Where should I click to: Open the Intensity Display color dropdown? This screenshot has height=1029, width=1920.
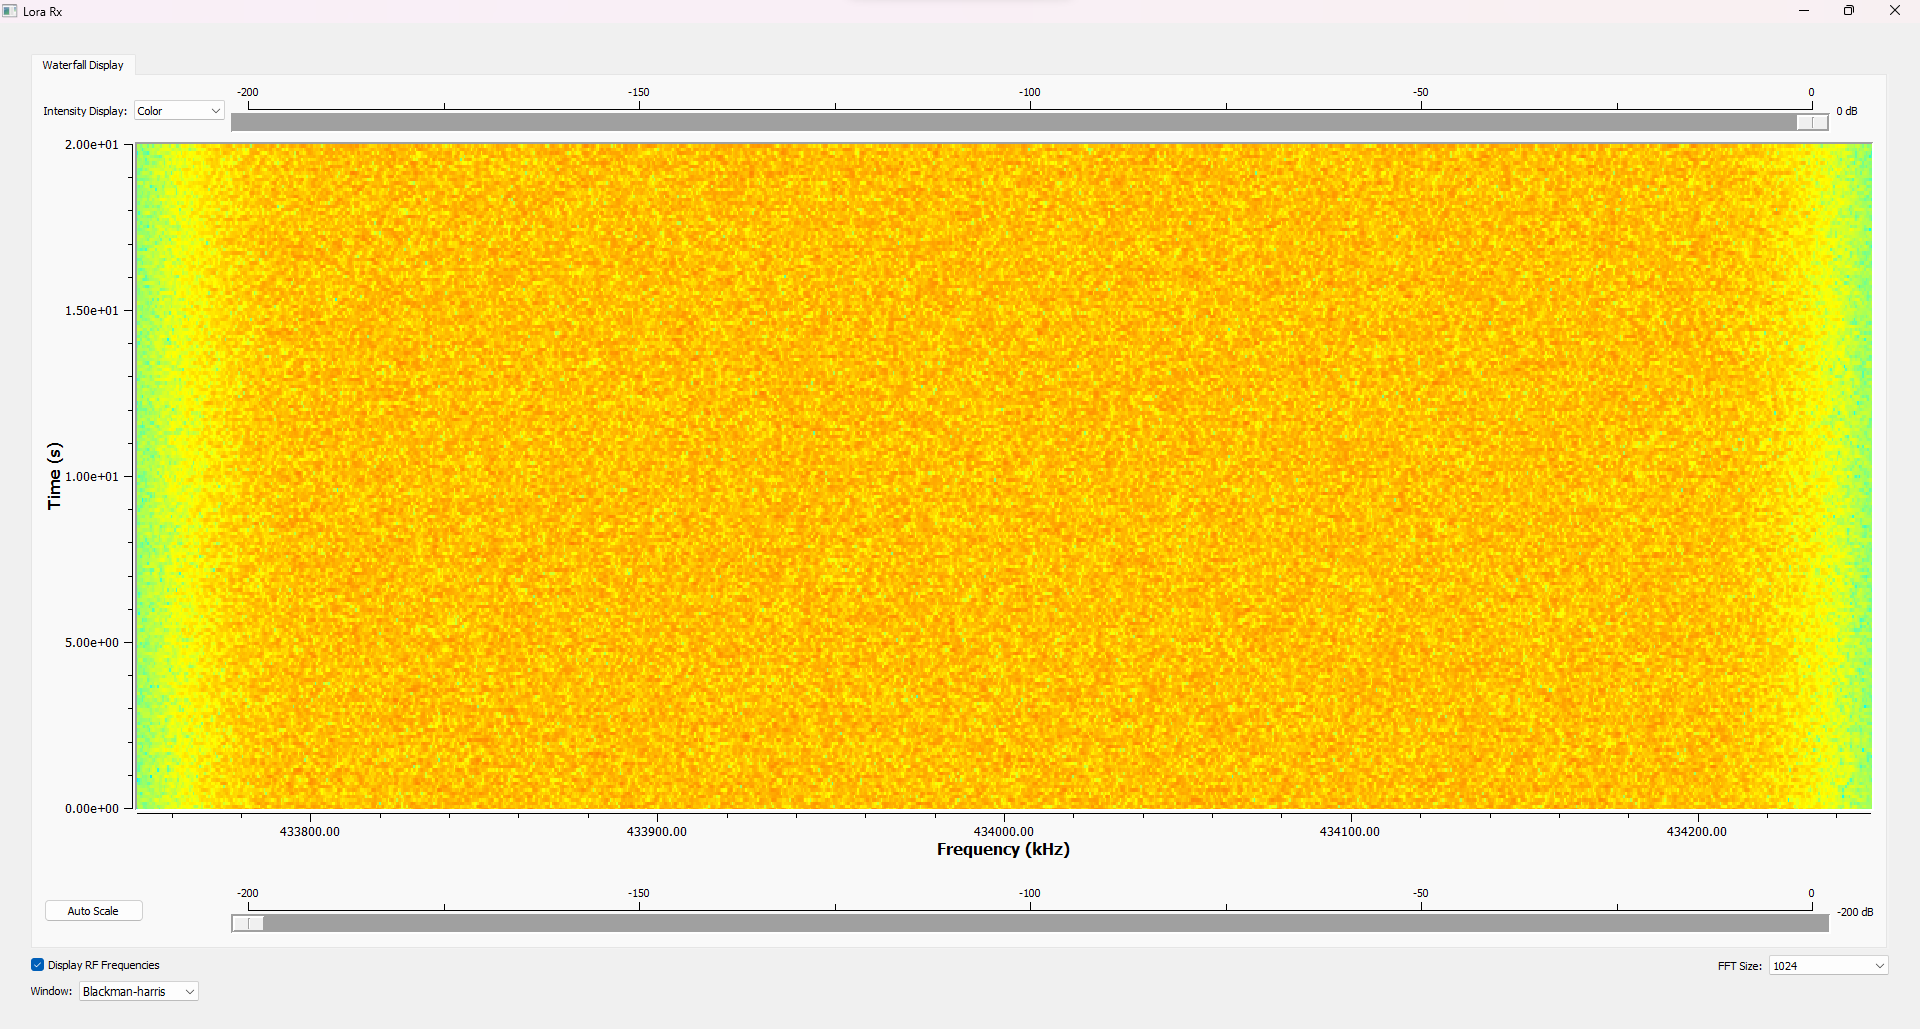(x=179, y=111)
